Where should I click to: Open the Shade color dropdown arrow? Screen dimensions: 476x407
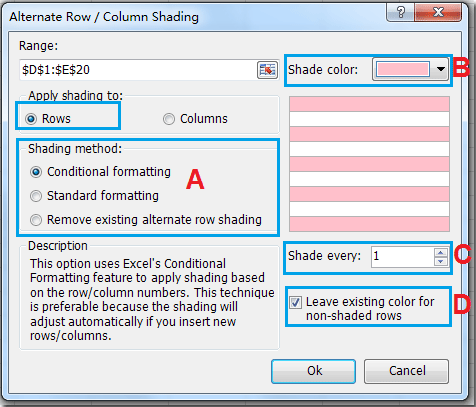tap(441, 69)
